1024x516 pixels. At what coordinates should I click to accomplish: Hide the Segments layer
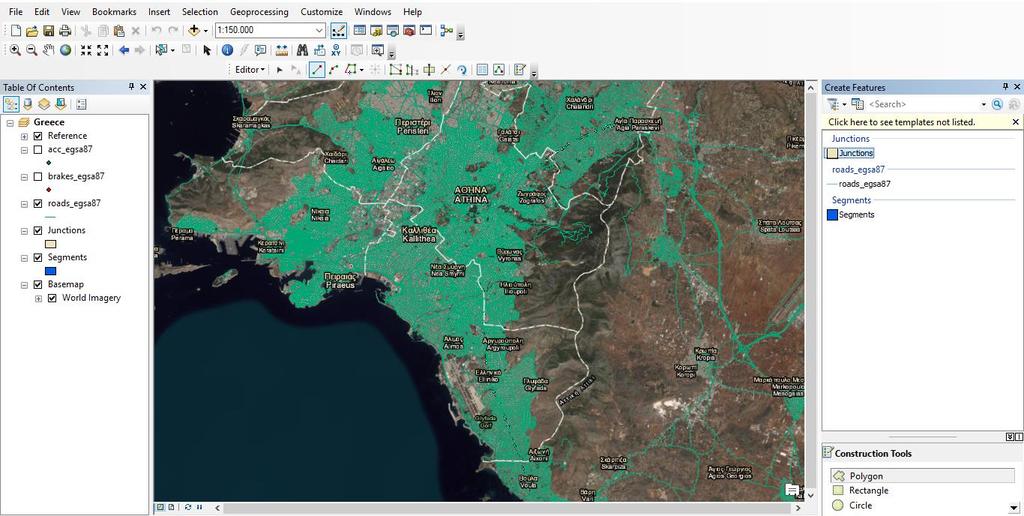click(x=38, y=258)
